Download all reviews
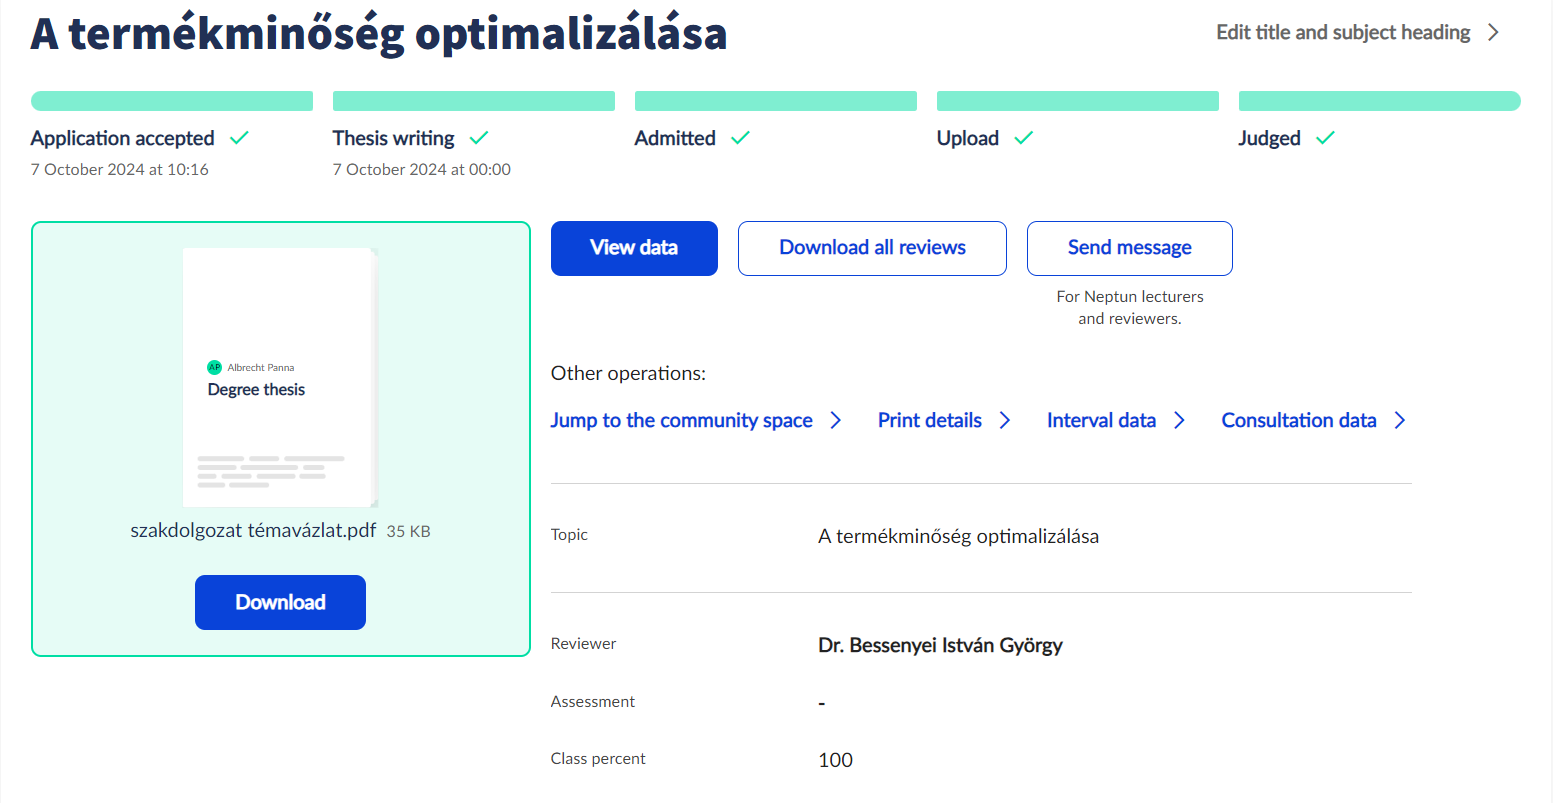The image size is (1553, 803). click(x=872, y=248)
